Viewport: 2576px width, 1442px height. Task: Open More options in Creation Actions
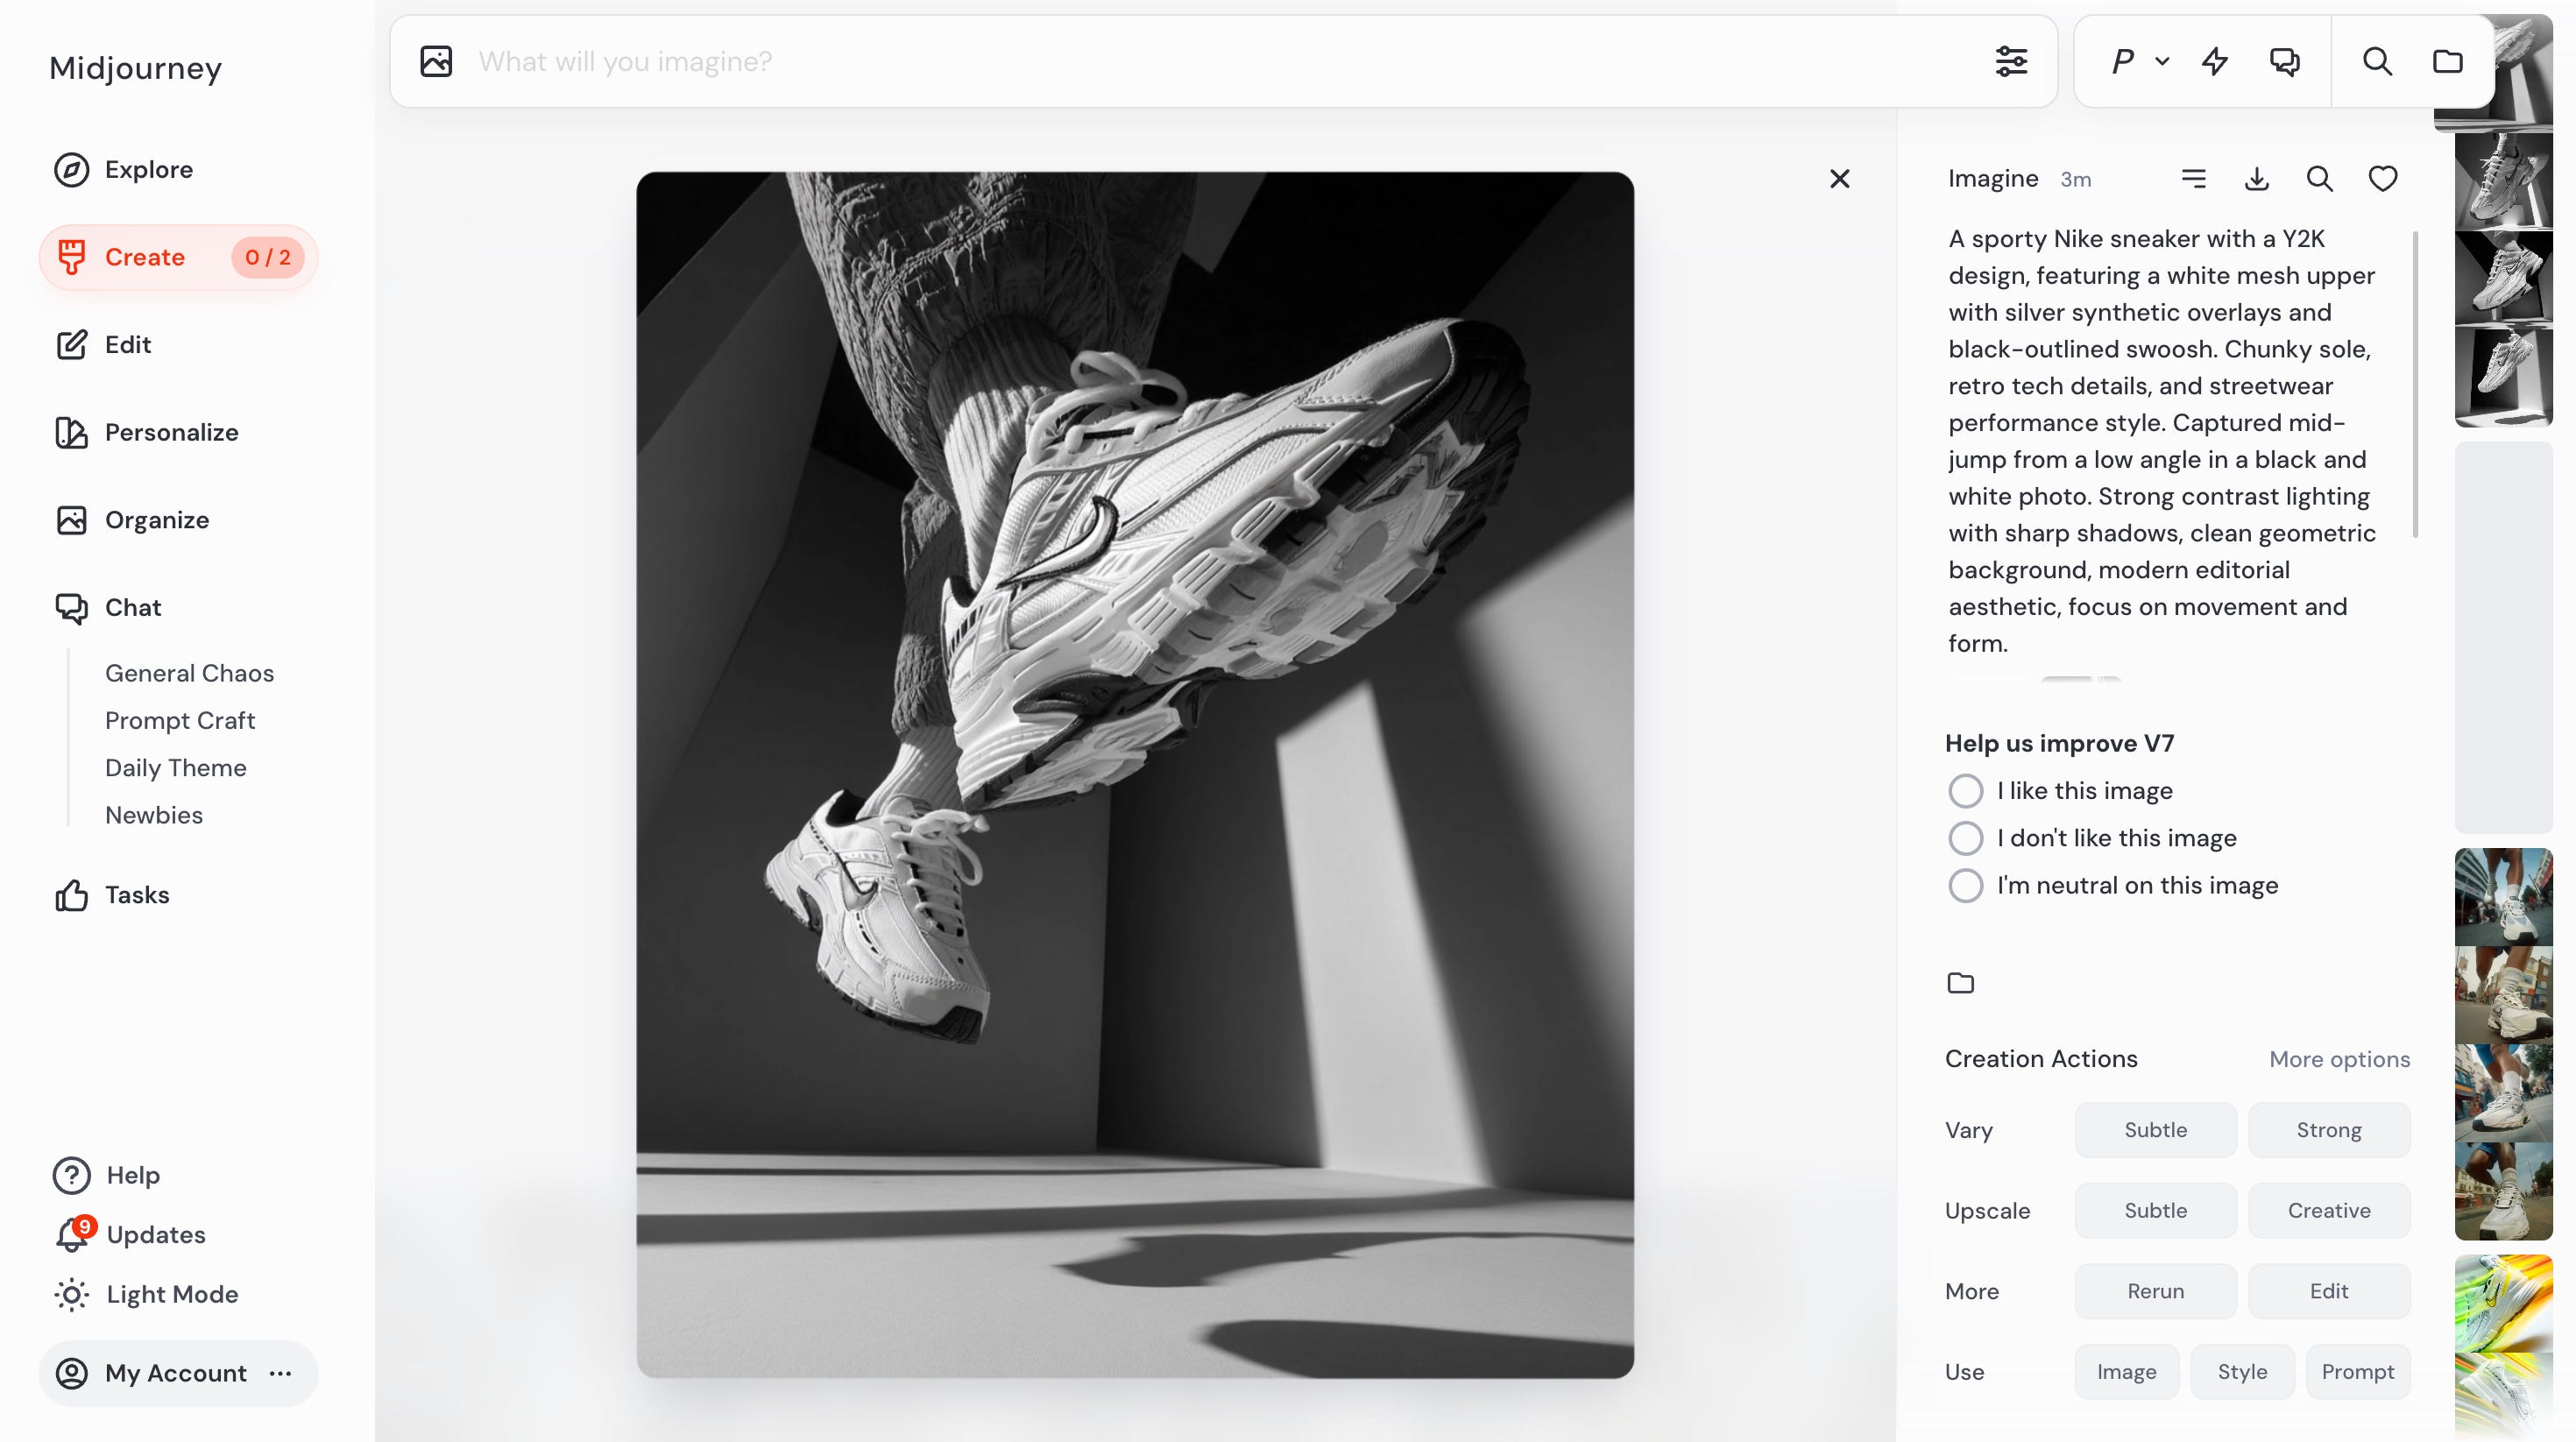point(2339,1059)
